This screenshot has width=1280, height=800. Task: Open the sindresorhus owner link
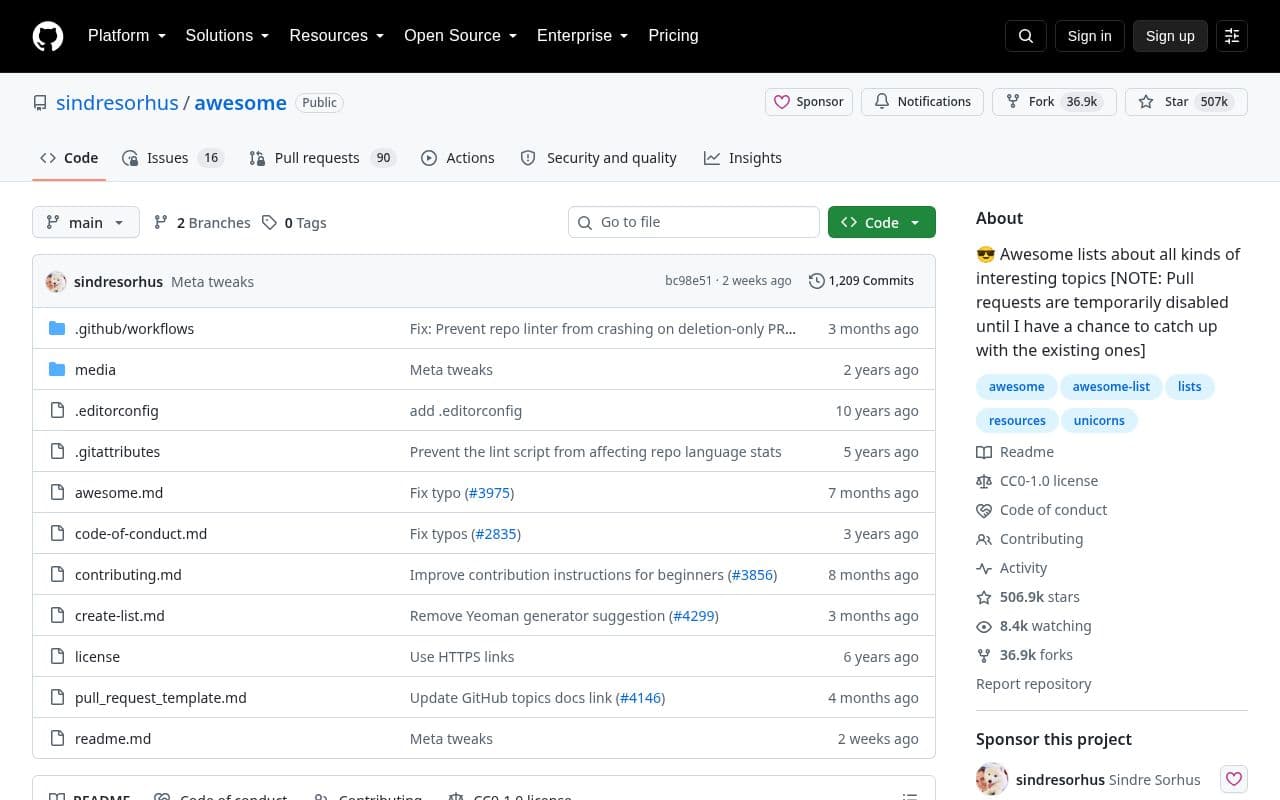[x=117, y=103]
